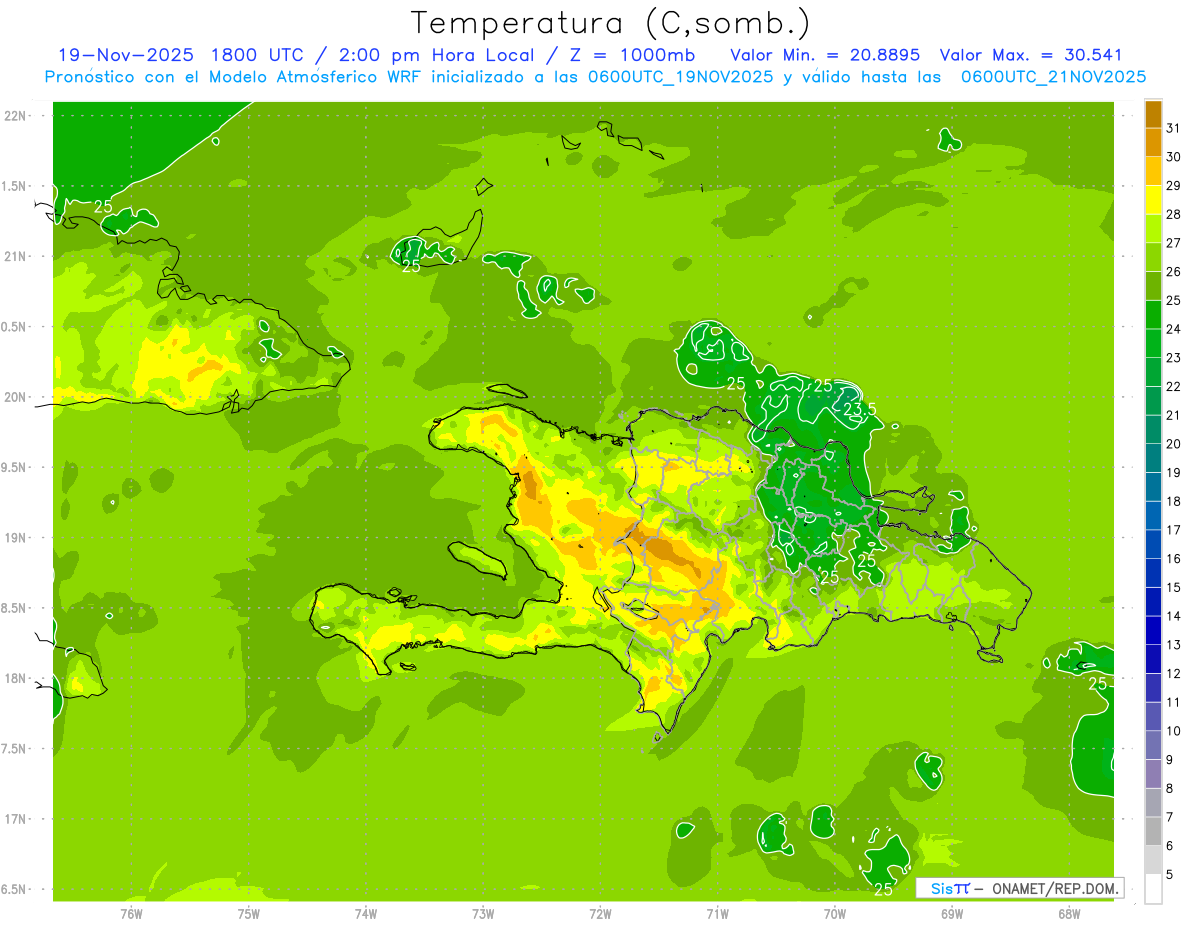Click the "22N" latitude axis label
The height and width of the screenshot is (927, 1200).
14,116
